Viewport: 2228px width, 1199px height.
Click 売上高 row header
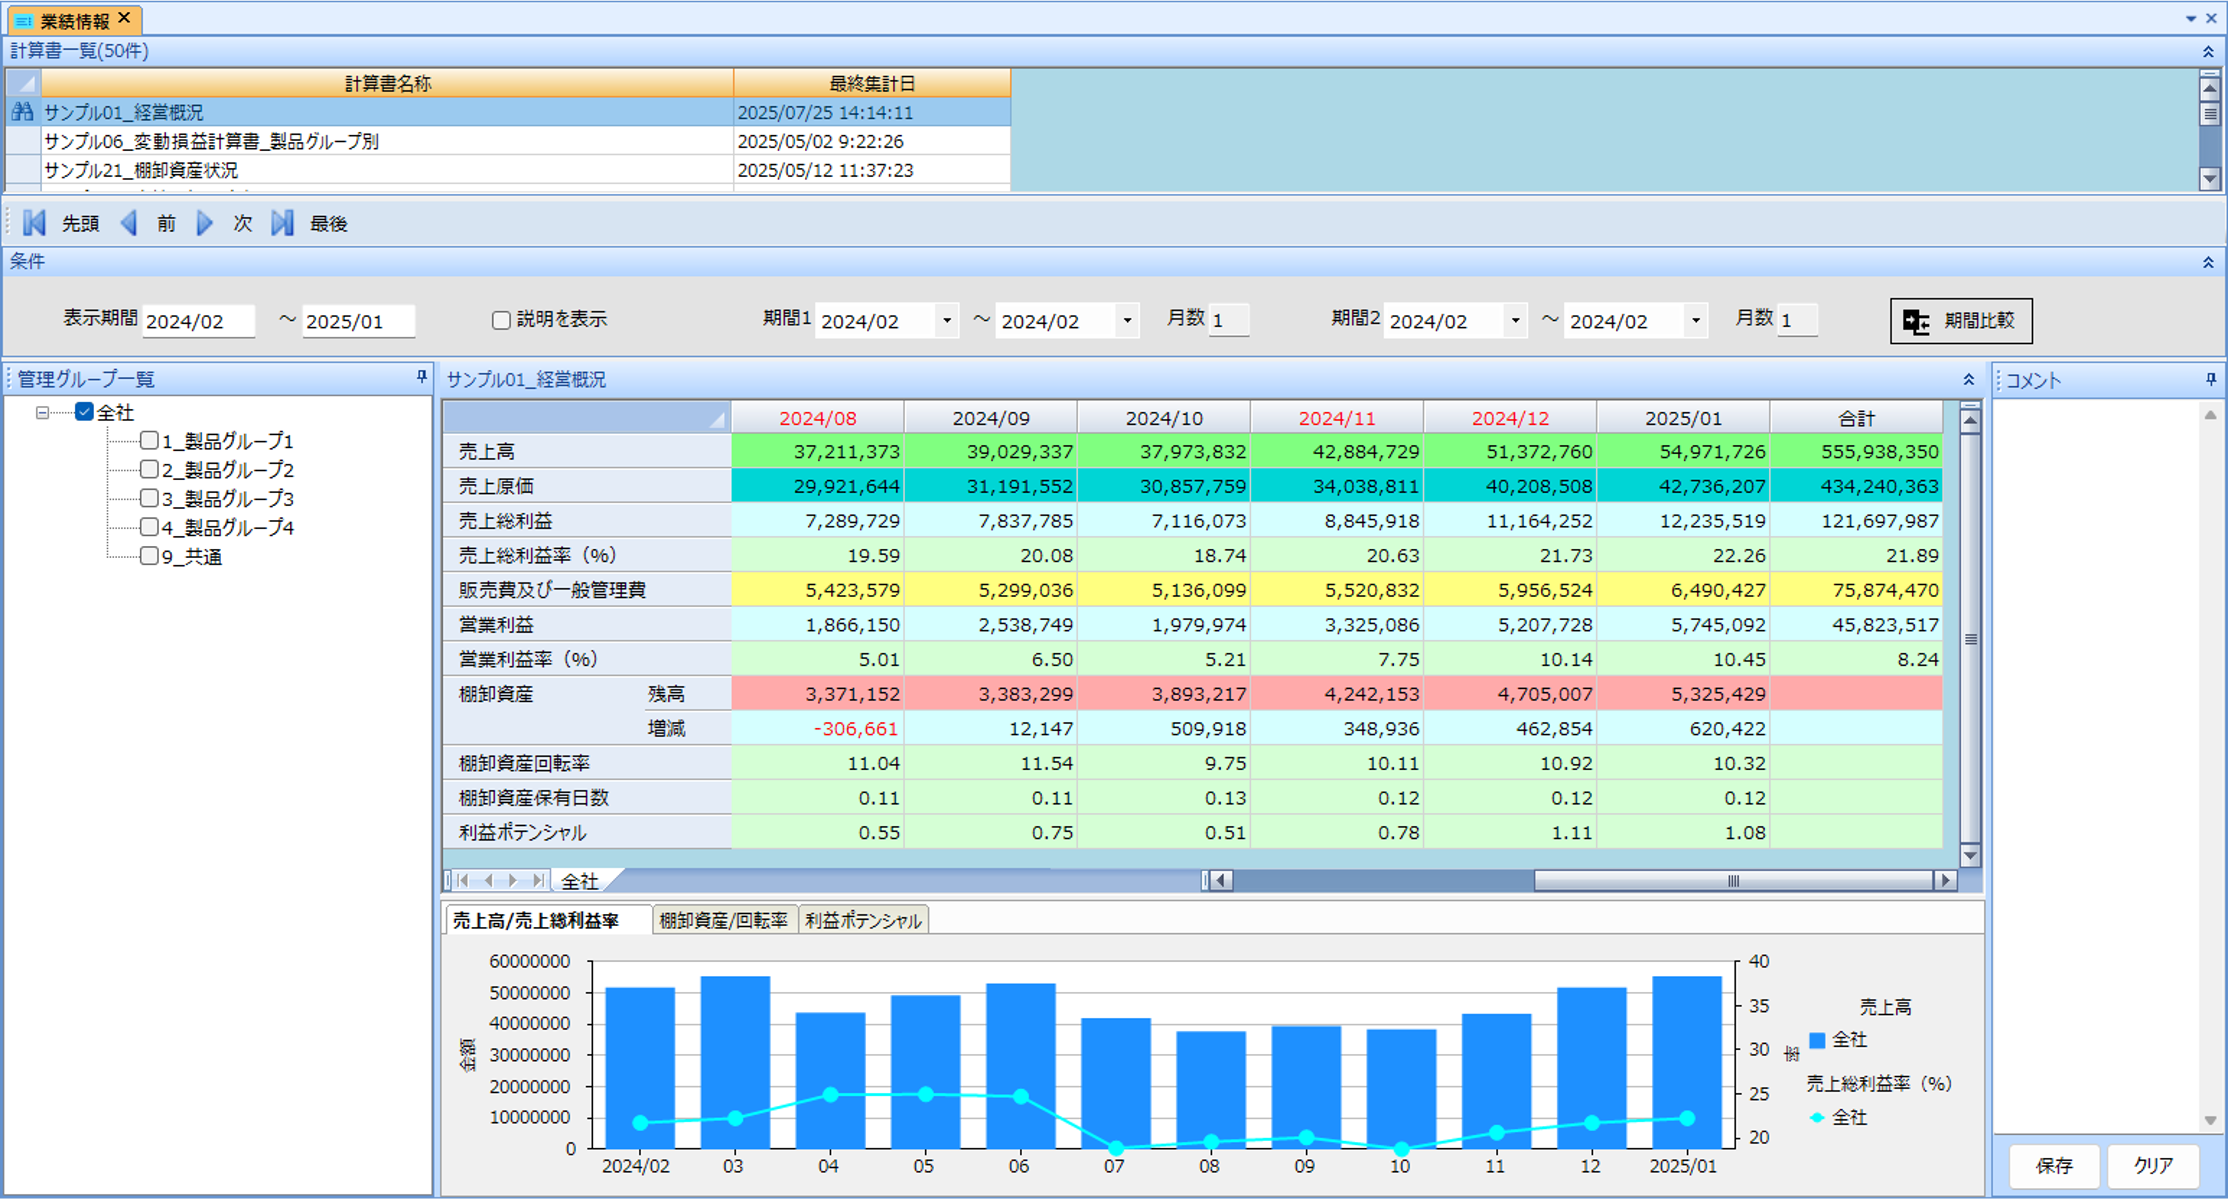(x=587, y=451)
